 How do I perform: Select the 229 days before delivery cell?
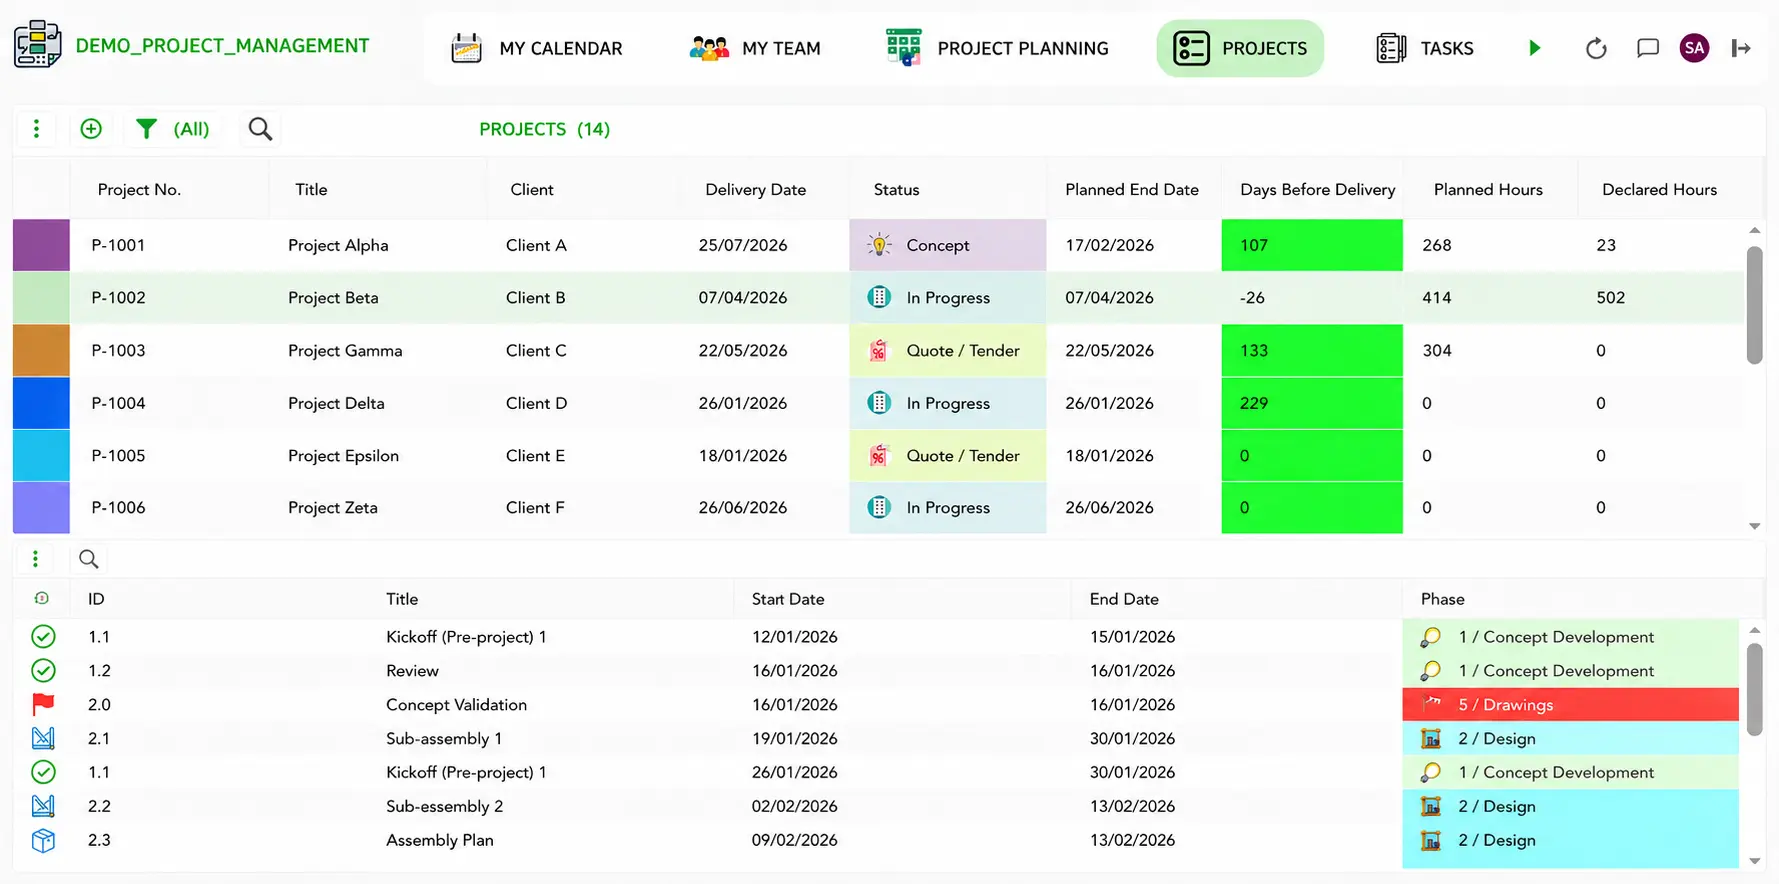[x=1312, y=403]
